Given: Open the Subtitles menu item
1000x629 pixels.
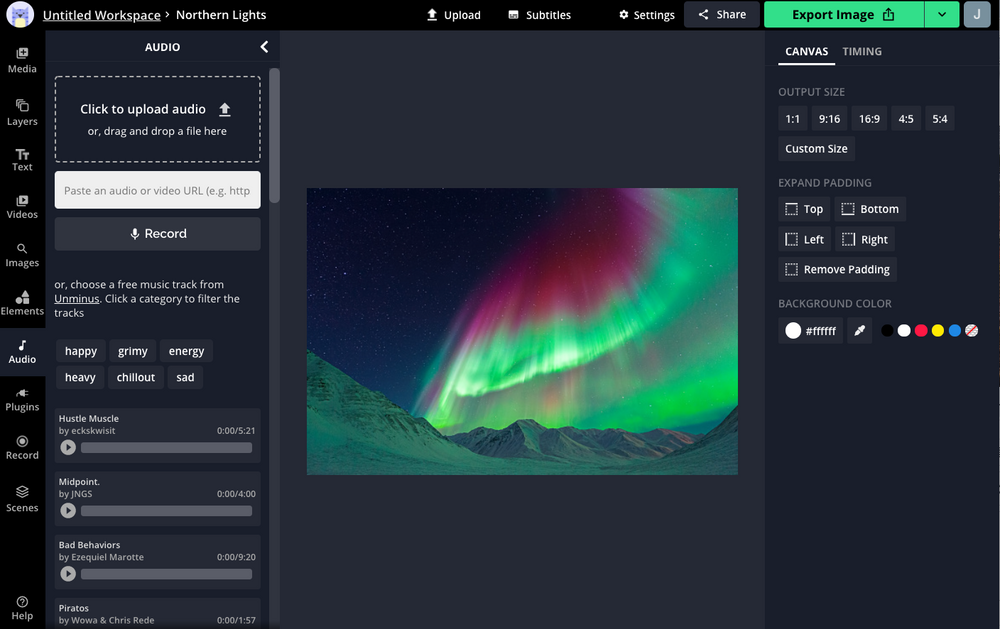Looking at the screenshot, I should pyautogui.click(x=538, y=15).
